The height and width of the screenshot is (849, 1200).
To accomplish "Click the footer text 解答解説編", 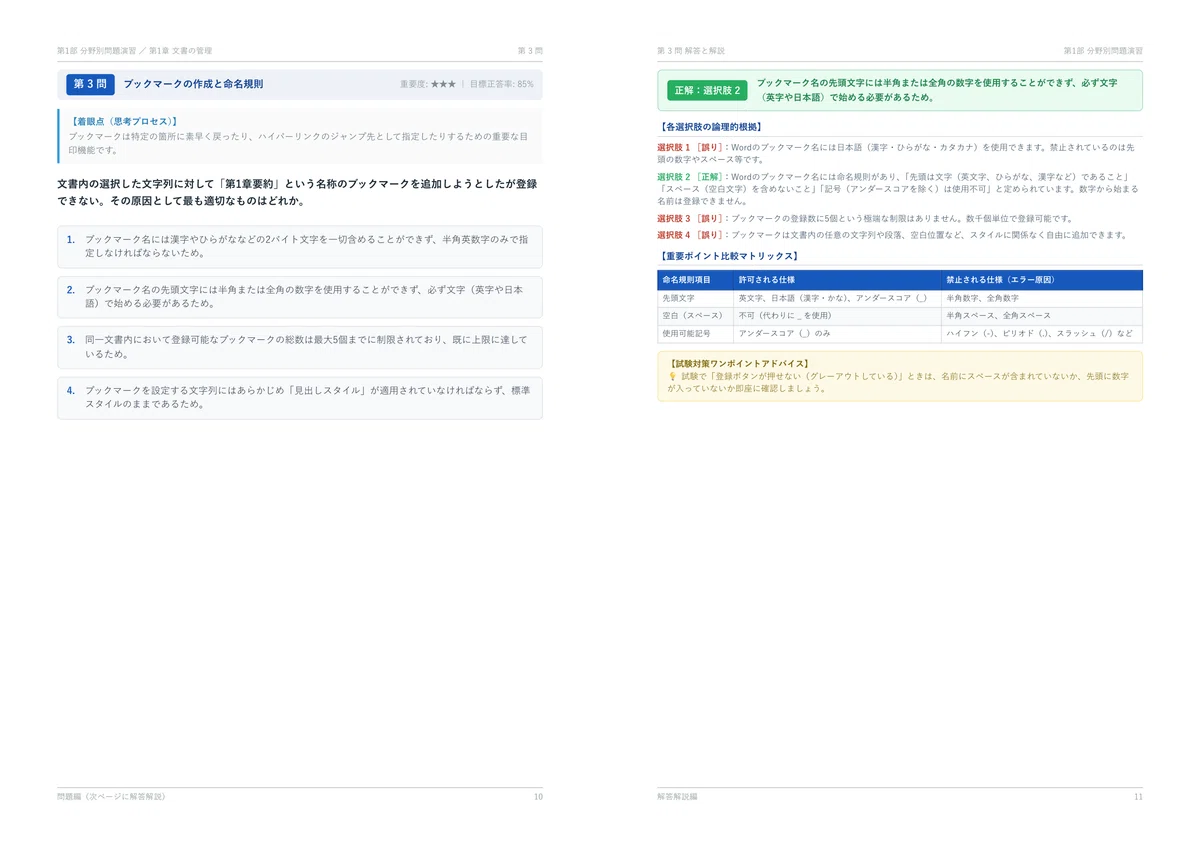I will pyautogui.click(x=677, y=797).
